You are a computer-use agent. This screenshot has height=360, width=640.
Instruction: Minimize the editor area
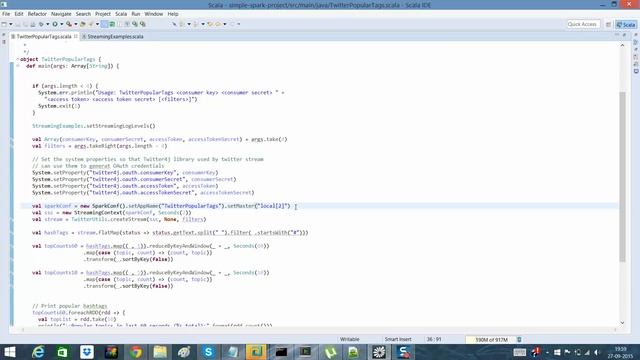pyautogui.click(x=617, y=36)
